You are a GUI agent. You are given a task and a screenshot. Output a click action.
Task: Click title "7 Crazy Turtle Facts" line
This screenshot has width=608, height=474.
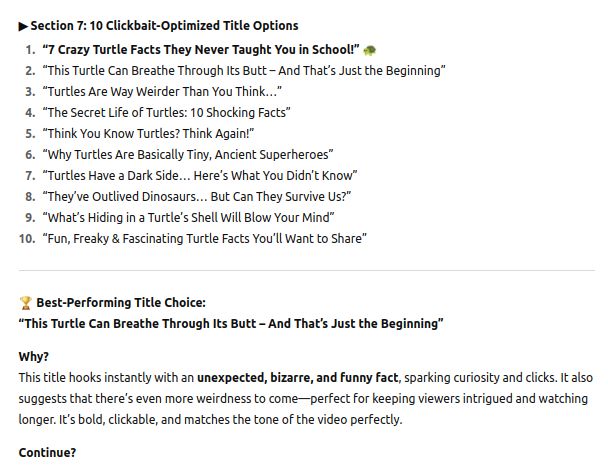coord(200,49)
